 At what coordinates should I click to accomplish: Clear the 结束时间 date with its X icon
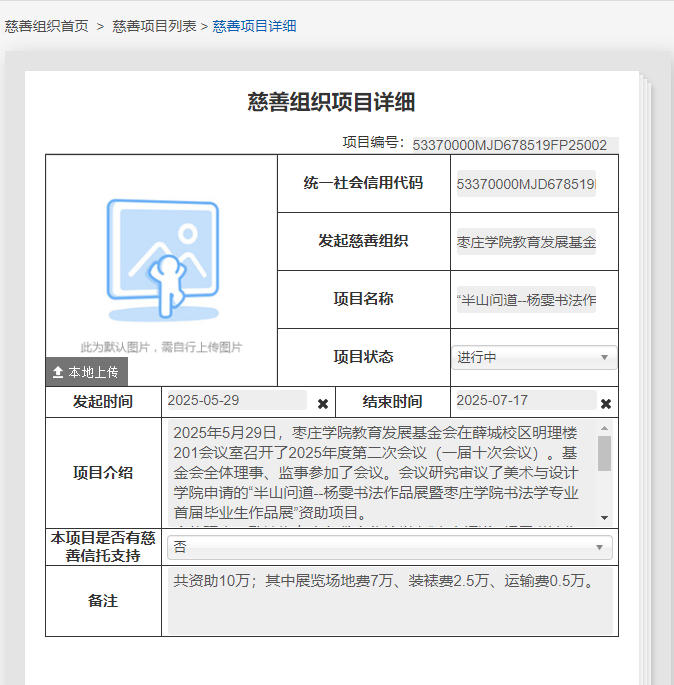pos(605,404)
